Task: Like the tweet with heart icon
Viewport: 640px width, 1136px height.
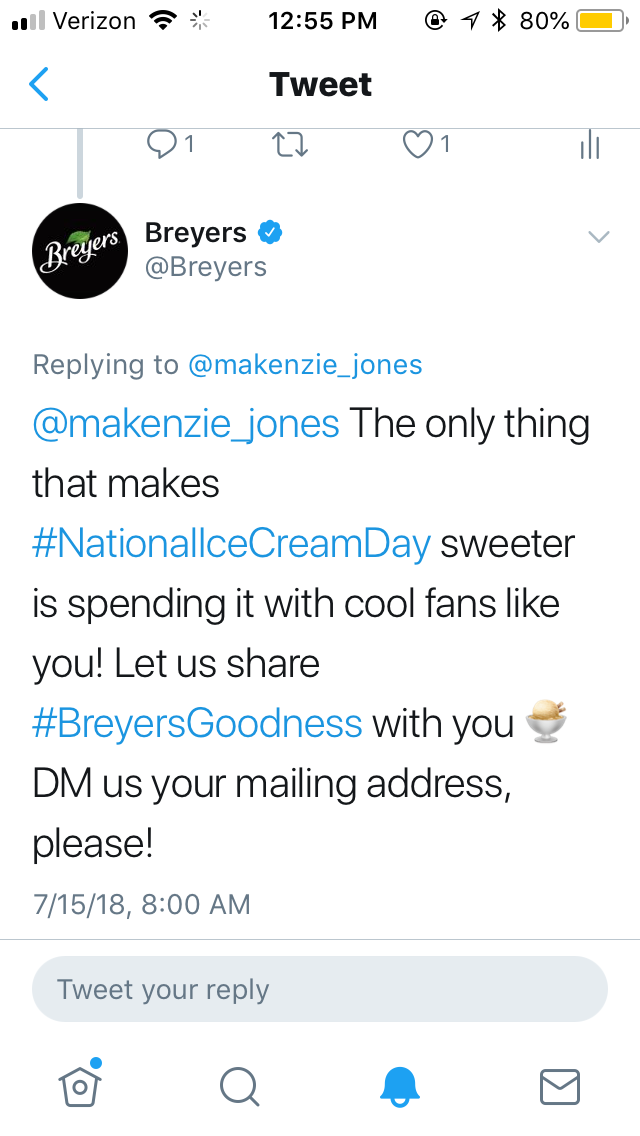Action: (x=416, y=146)
